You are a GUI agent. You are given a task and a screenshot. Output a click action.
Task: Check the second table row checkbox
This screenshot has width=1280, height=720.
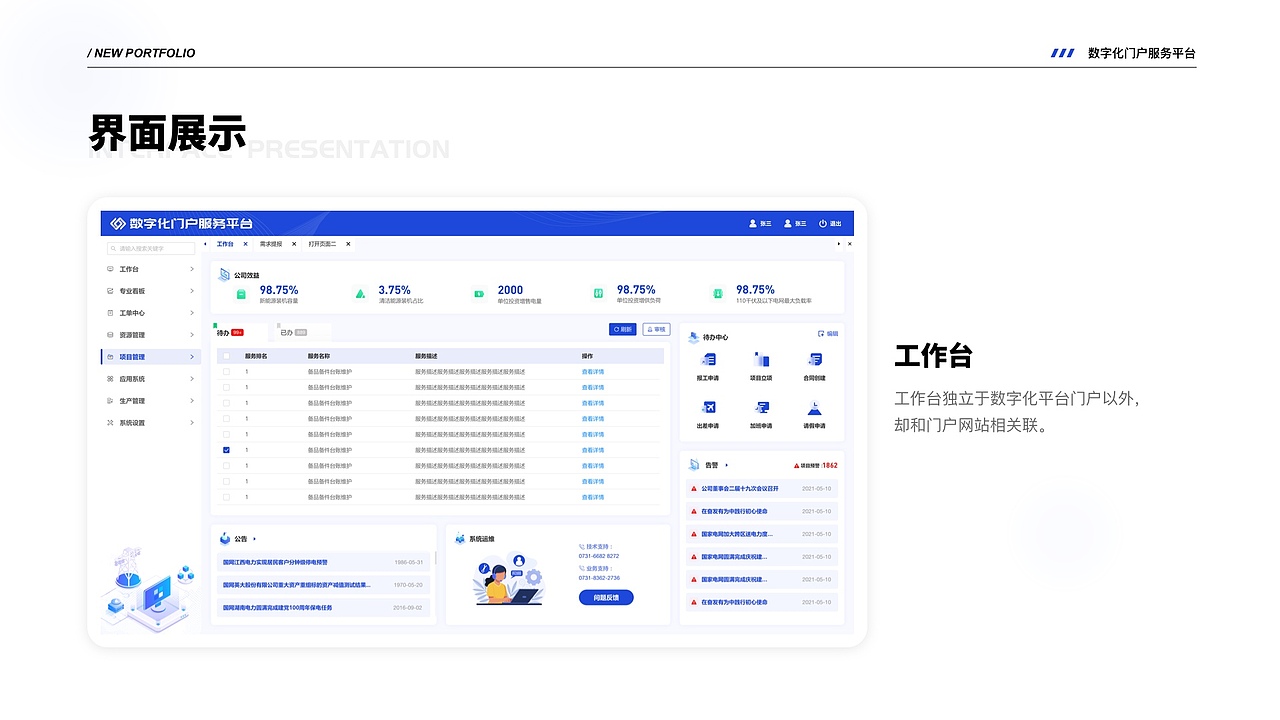coord(226,387)
